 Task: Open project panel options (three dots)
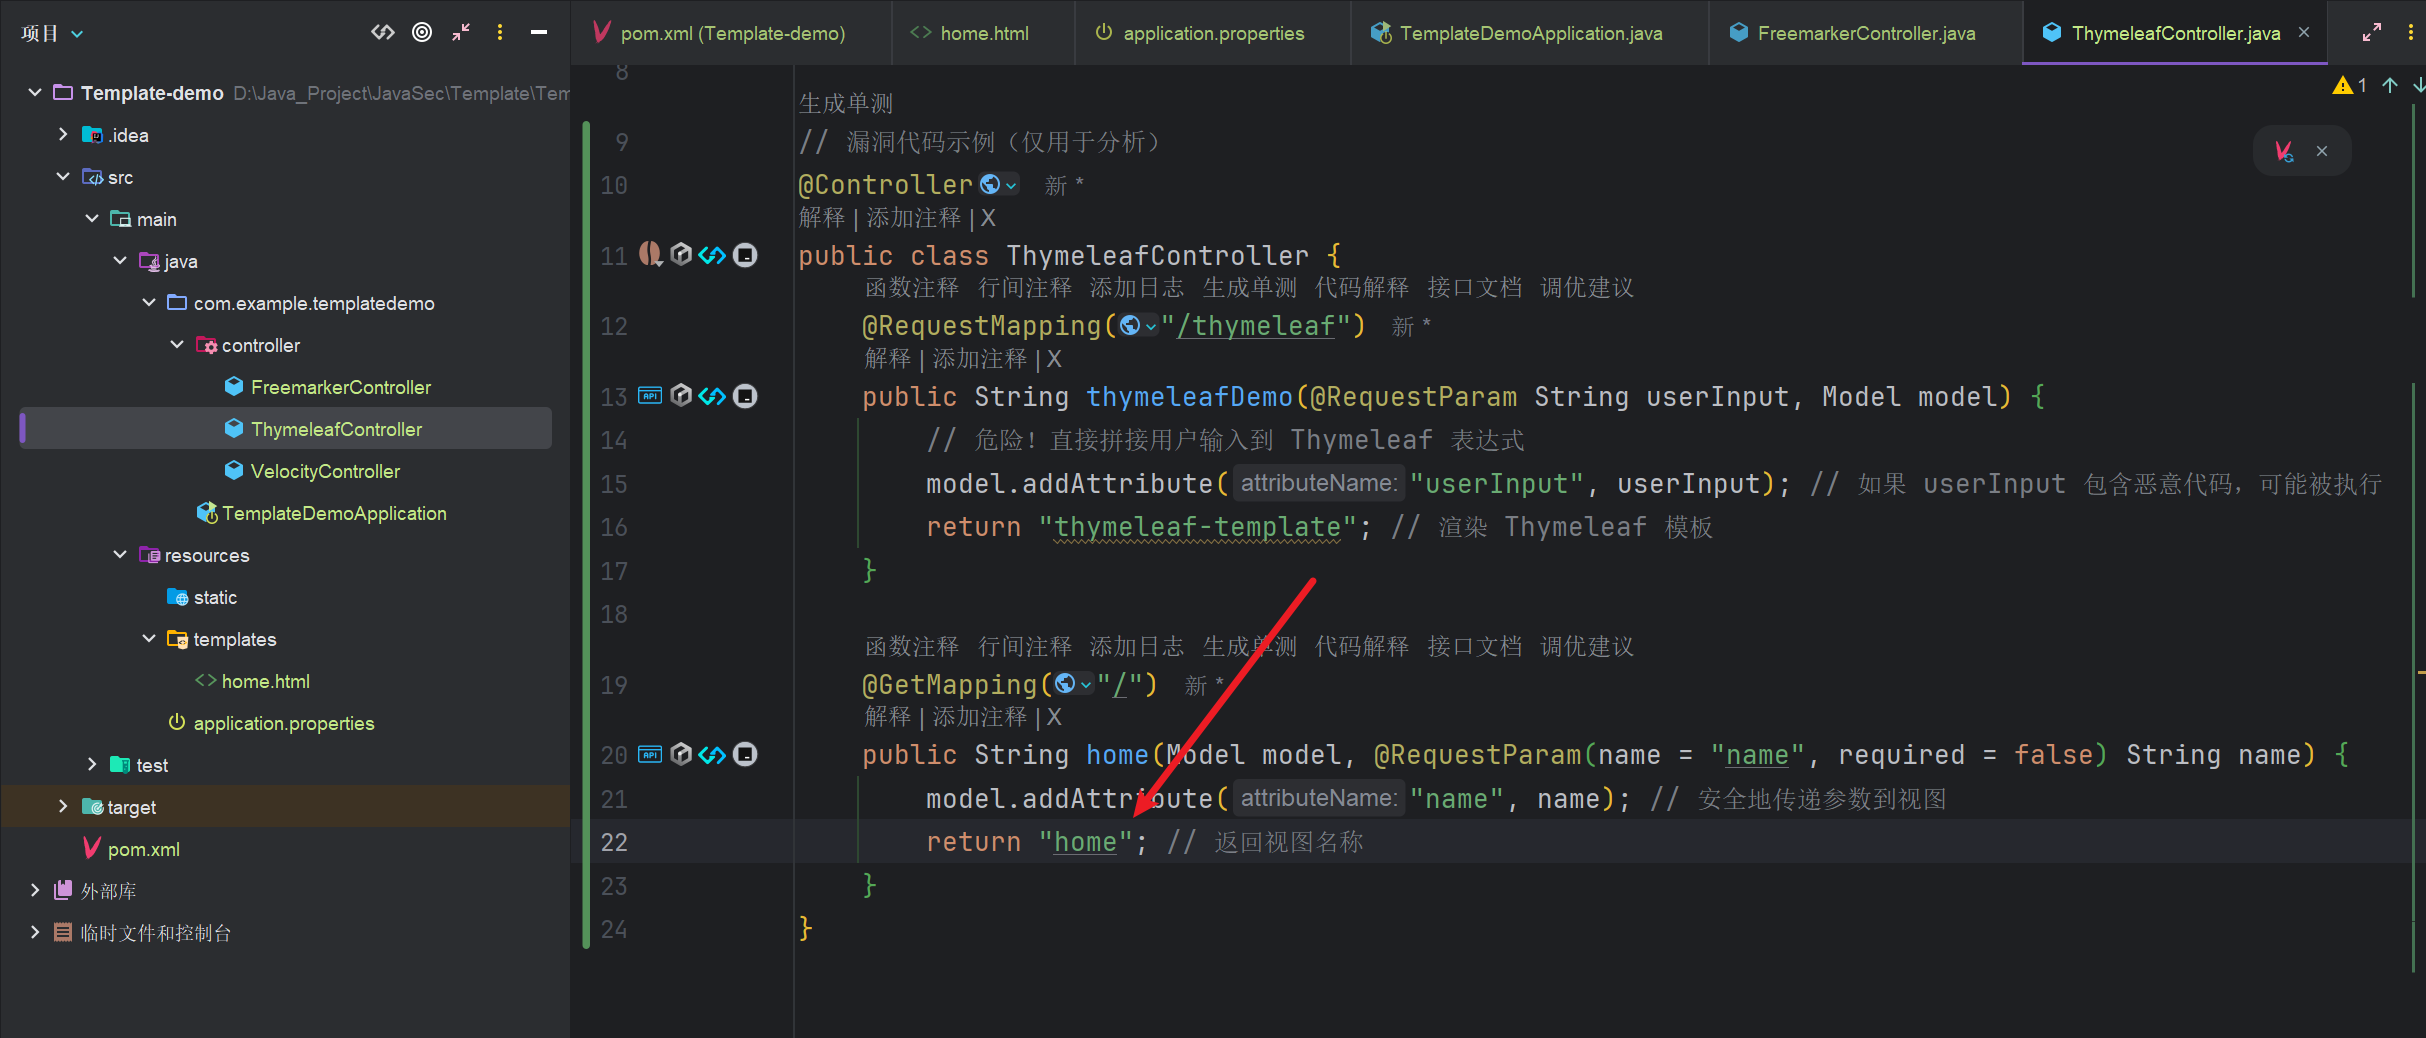coord(500,33)
